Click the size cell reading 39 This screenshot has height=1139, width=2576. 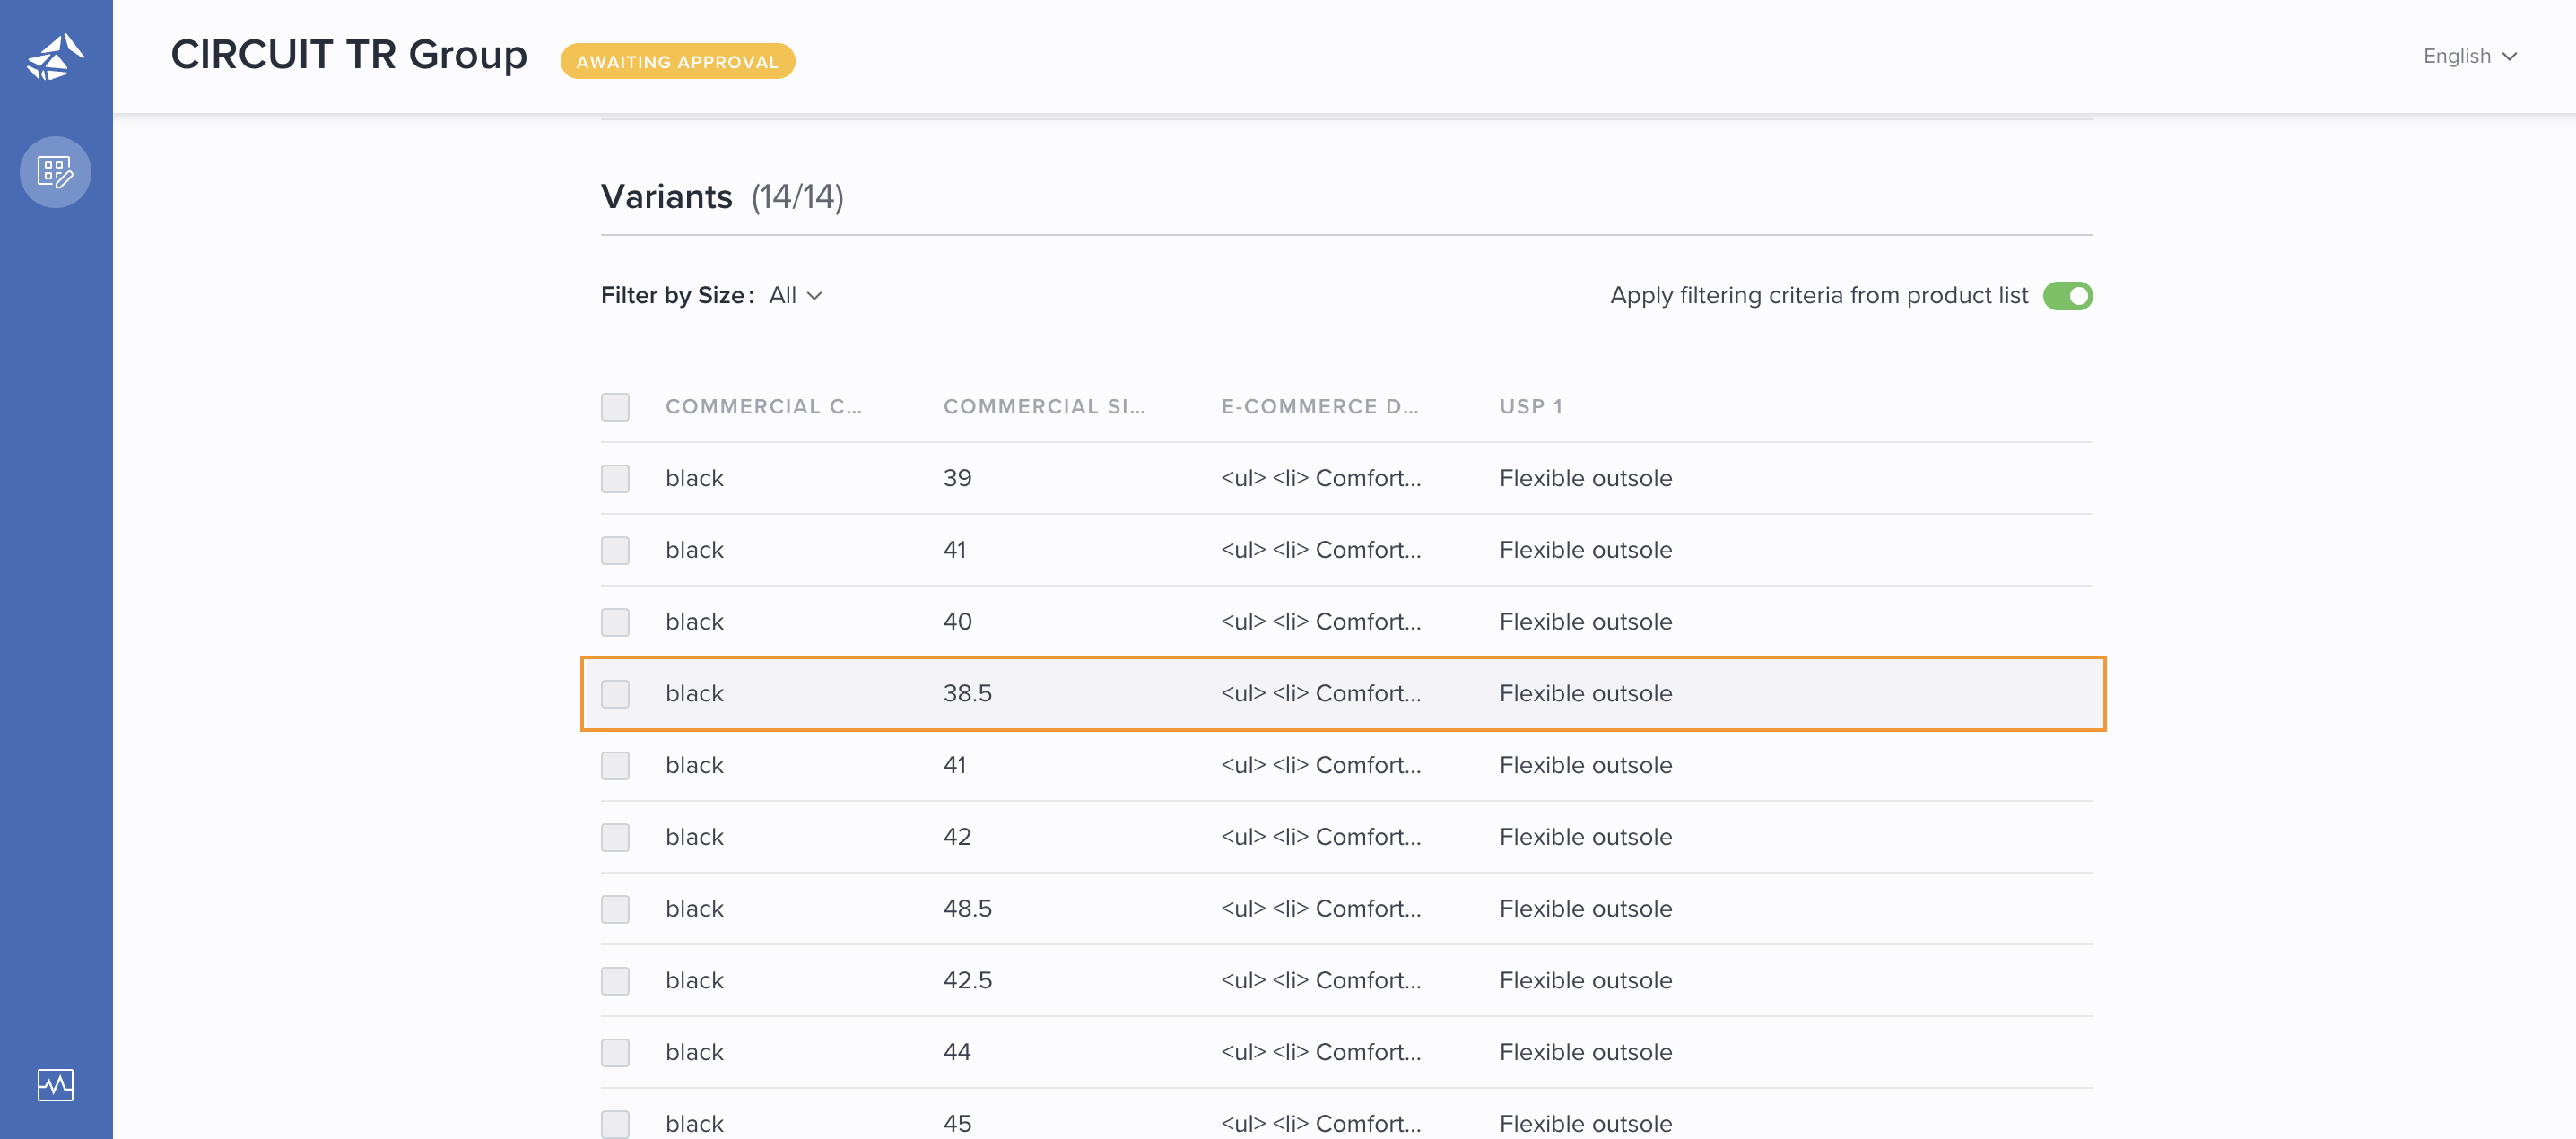coord(957,478)
